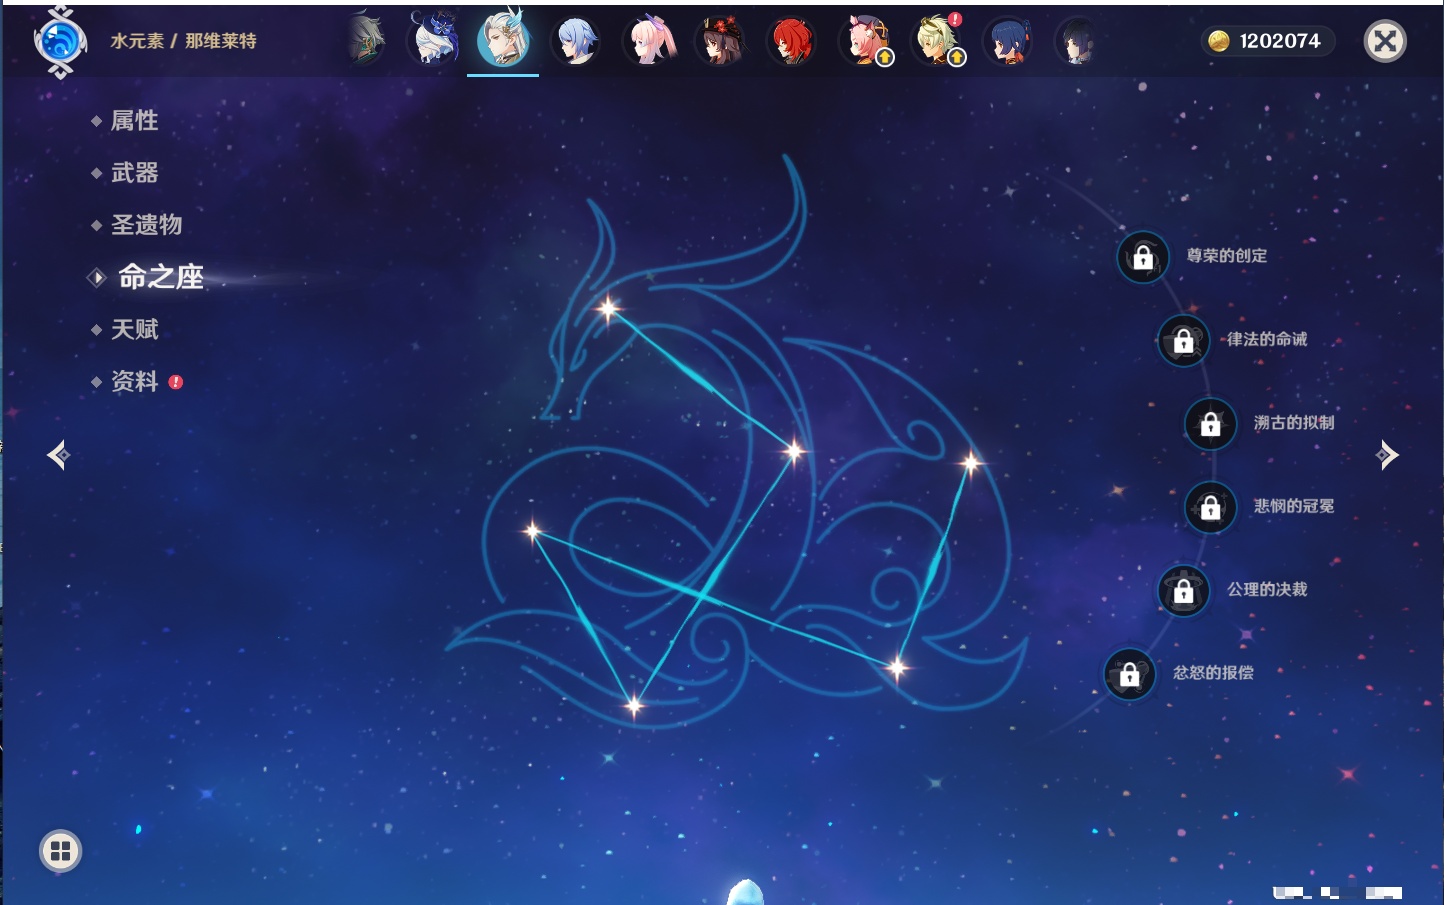
Task: Switch to Hu Tao's character portrait
Action: (x=720, y=42)
